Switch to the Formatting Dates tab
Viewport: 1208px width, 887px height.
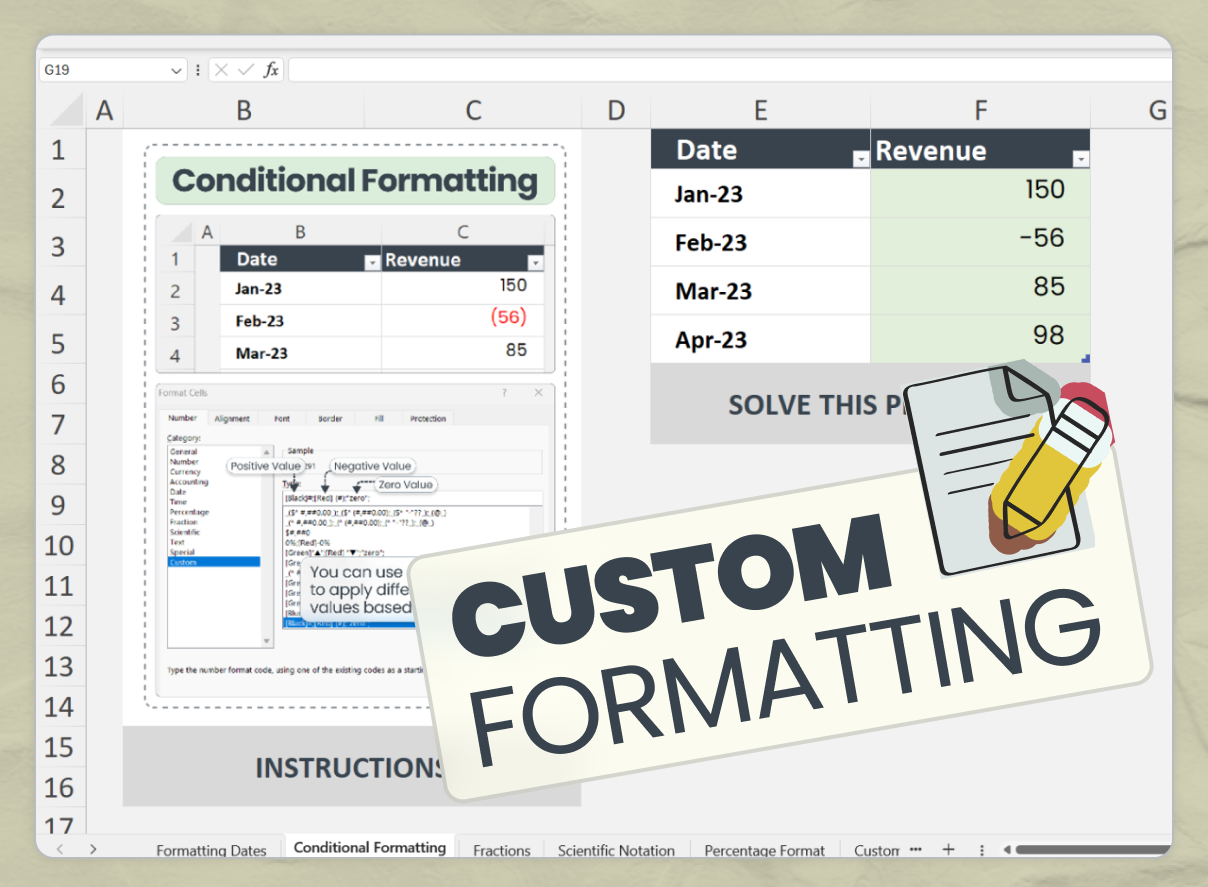click(x=211, y=850)
